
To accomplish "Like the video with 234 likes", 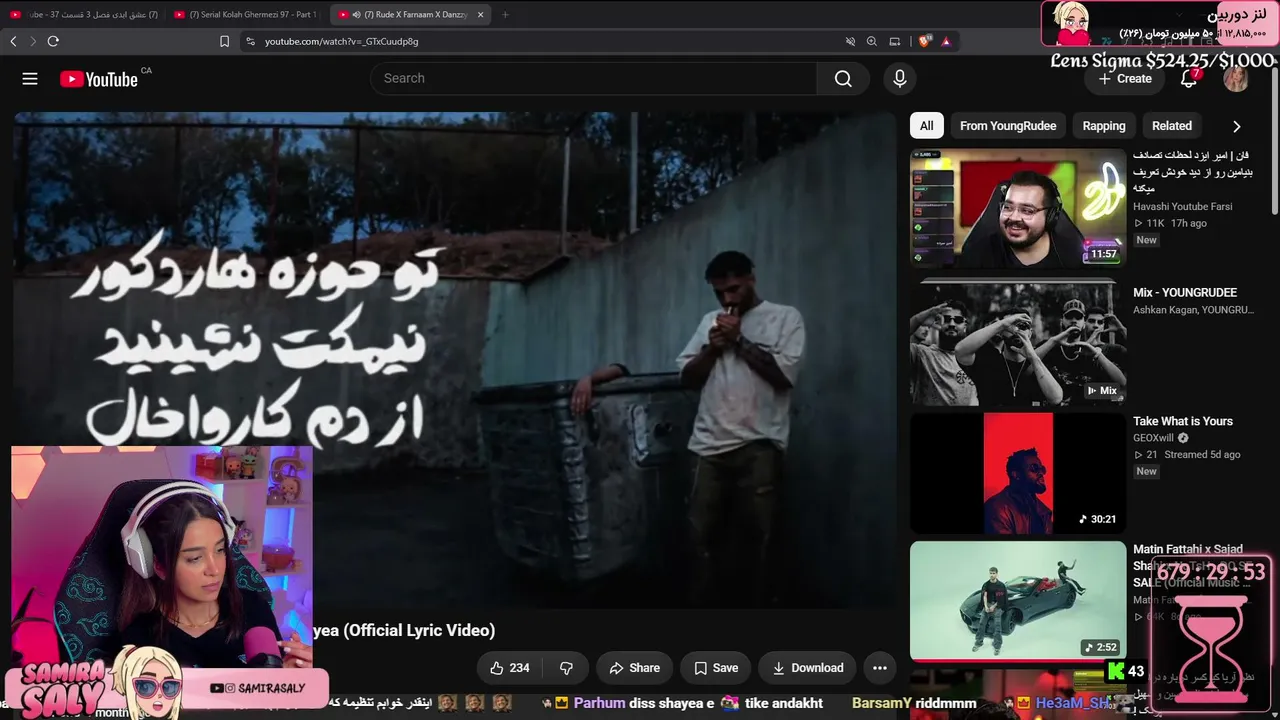I will (510, 668).
